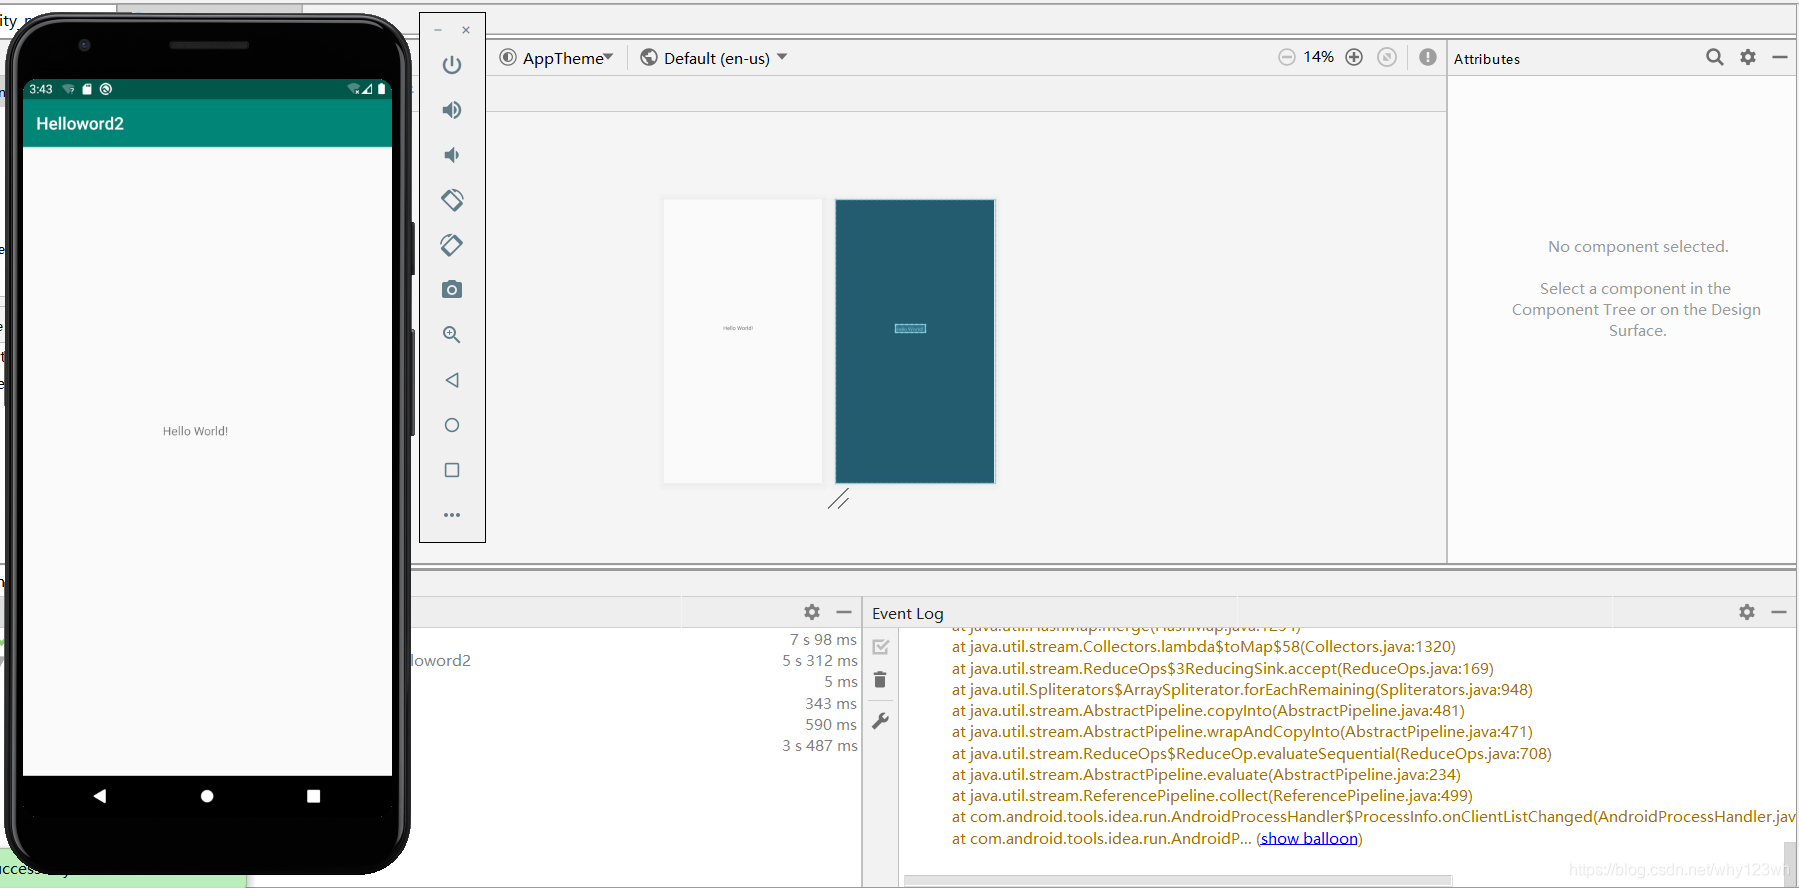The width and height of the screenshot is (1799, 888).
Task: Hide the Build output panel
Action: tap(844, 612)
